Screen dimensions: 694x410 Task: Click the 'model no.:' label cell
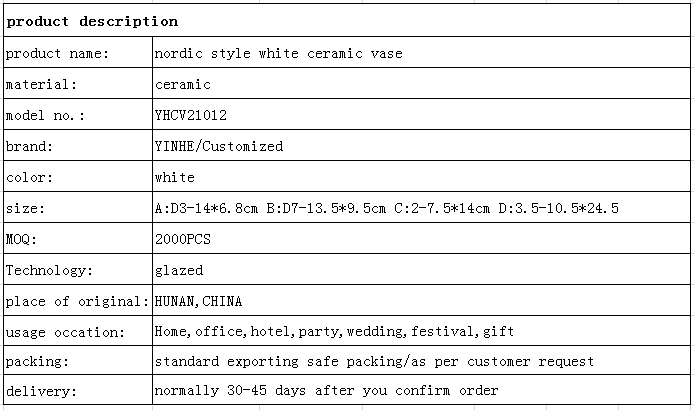tap(78, 114)
